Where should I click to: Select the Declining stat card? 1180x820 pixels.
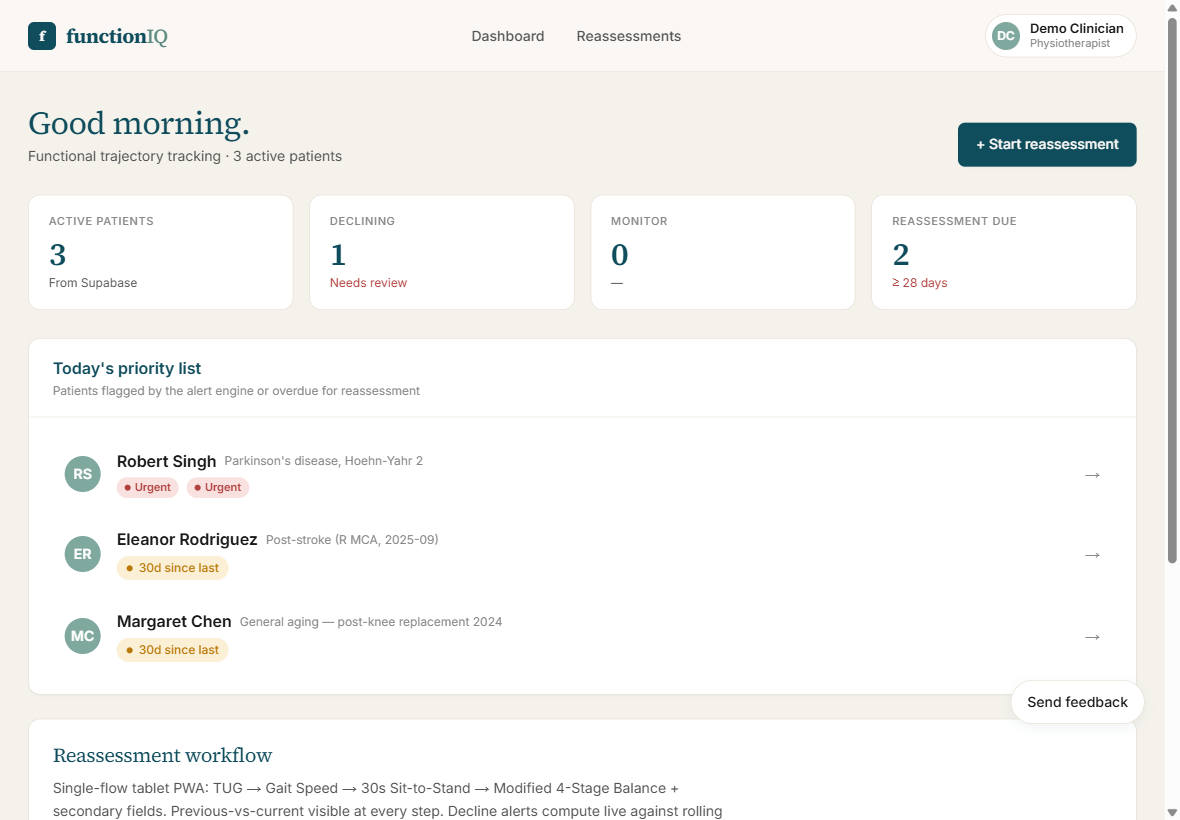442,252
